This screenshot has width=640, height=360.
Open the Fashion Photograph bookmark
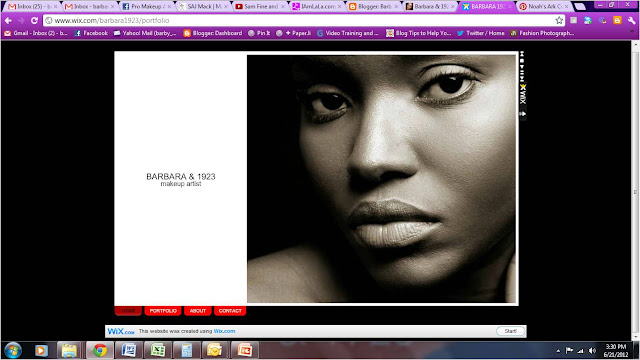coord(542,33)
